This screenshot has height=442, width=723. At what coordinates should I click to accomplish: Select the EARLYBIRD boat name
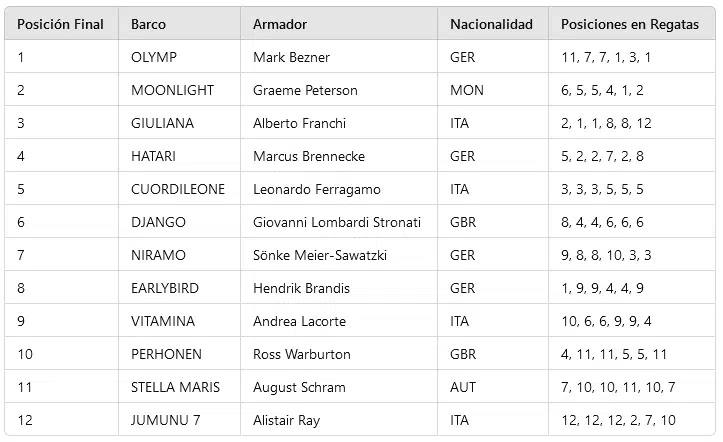pyautogui.click(x=165, y=288)
